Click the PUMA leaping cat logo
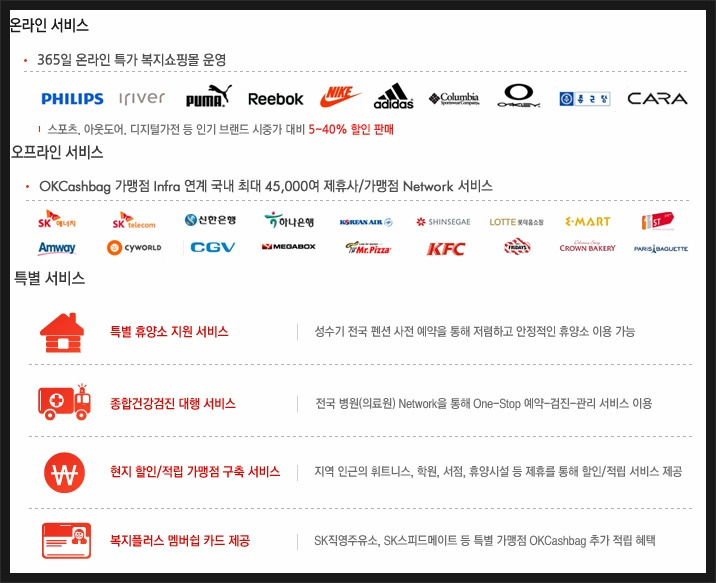Viewport: 716px width, 583px height. (x=209, y=96)
